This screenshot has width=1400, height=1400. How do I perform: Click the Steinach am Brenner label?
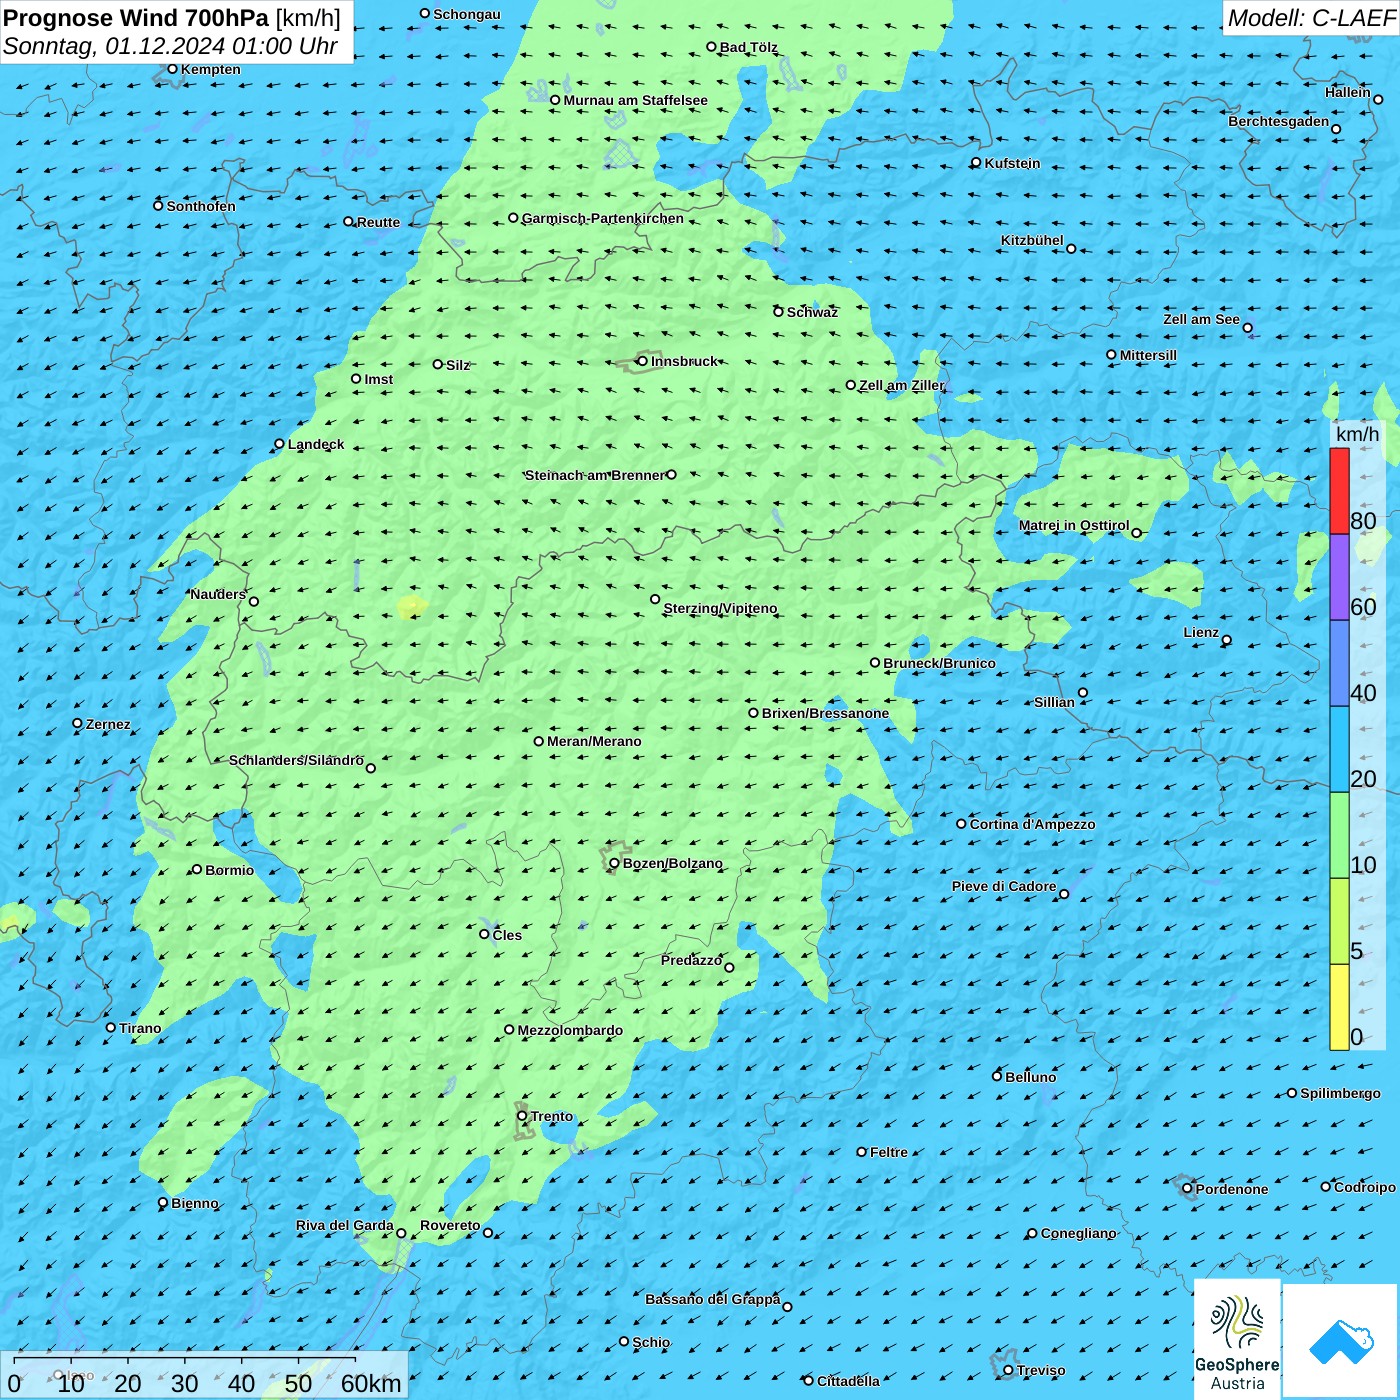pyautogui.click(x=594, y=475)
